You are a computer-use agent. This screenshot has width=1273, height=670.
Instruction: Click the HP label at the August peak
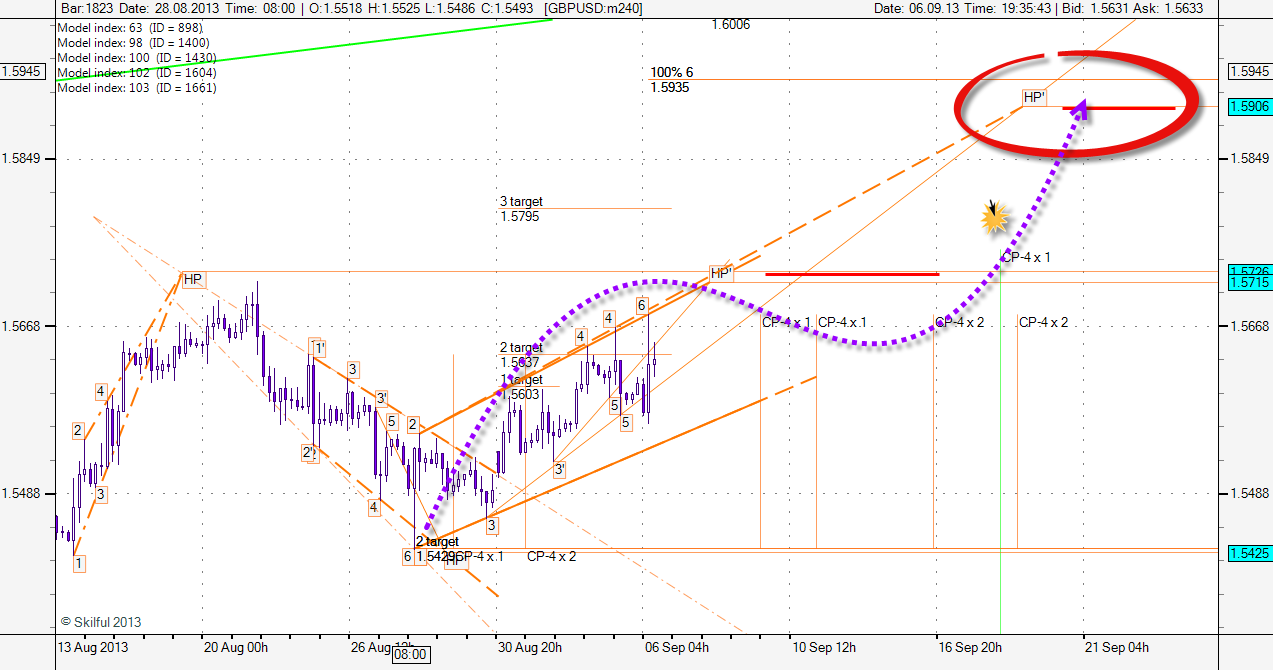[x=192, y=279]
